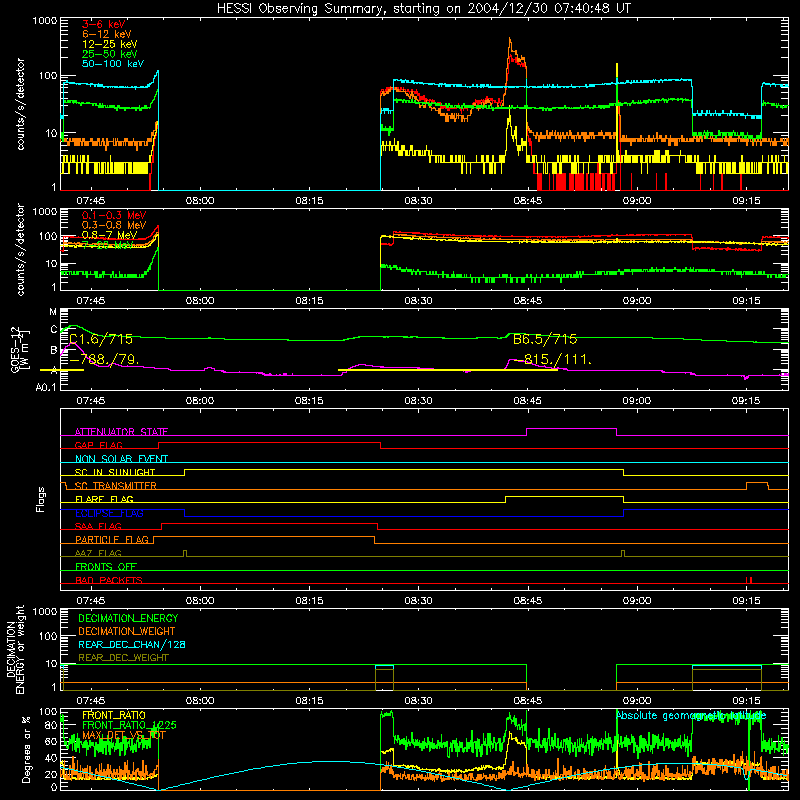Click the 0.1-0.3 MeV legend label
Viewport: 800px width, 800px height.
point(113,215)
